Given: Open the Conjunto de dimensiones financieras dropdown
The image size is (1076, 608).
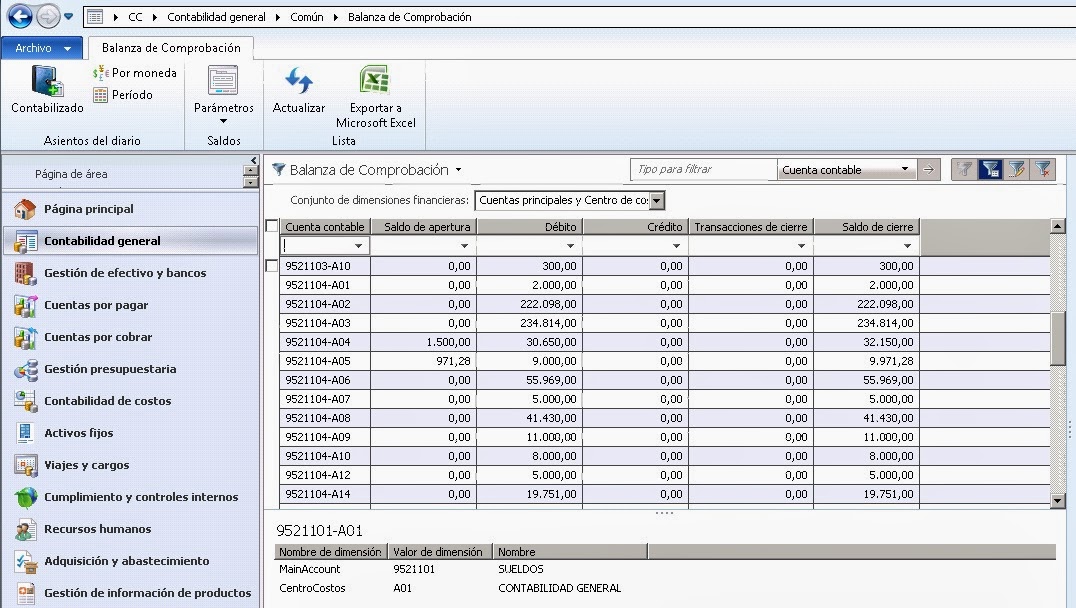Looking at the screenshot, I should (654, 201).
